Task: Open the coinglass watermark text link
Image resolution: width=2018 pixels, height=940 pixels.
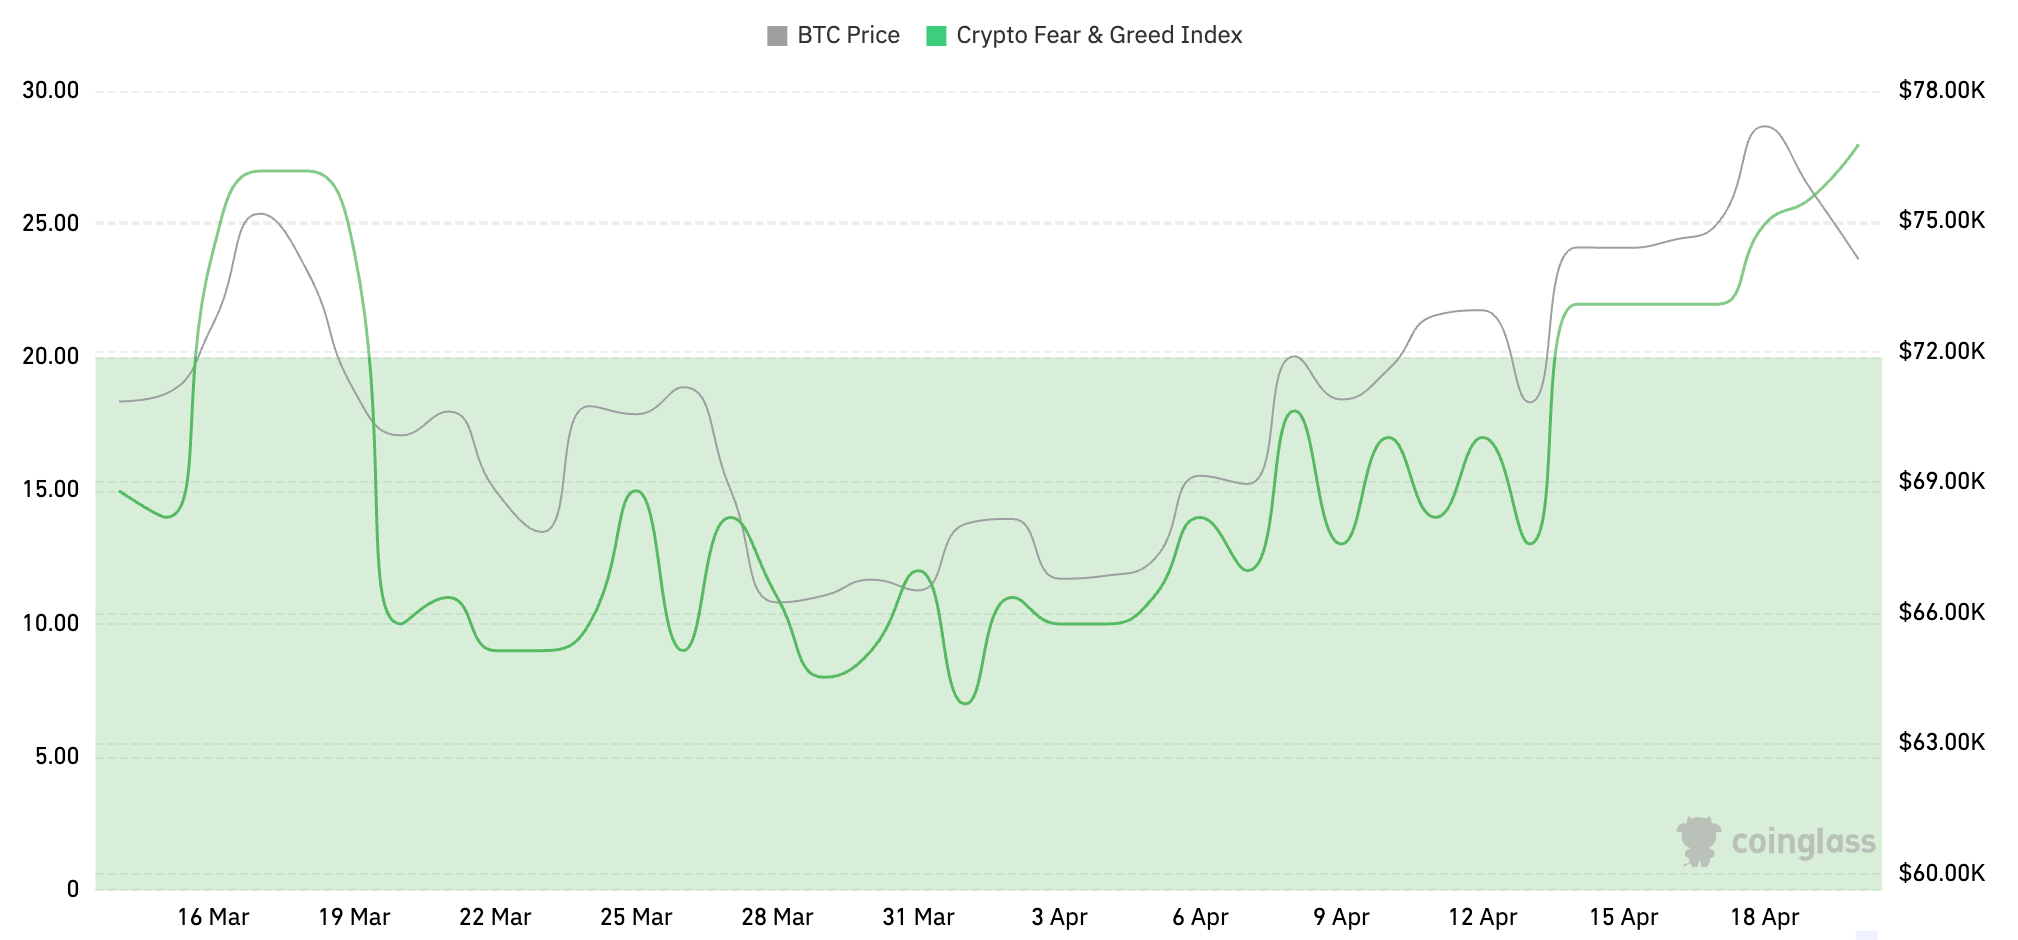Action: pos(1803,842)
